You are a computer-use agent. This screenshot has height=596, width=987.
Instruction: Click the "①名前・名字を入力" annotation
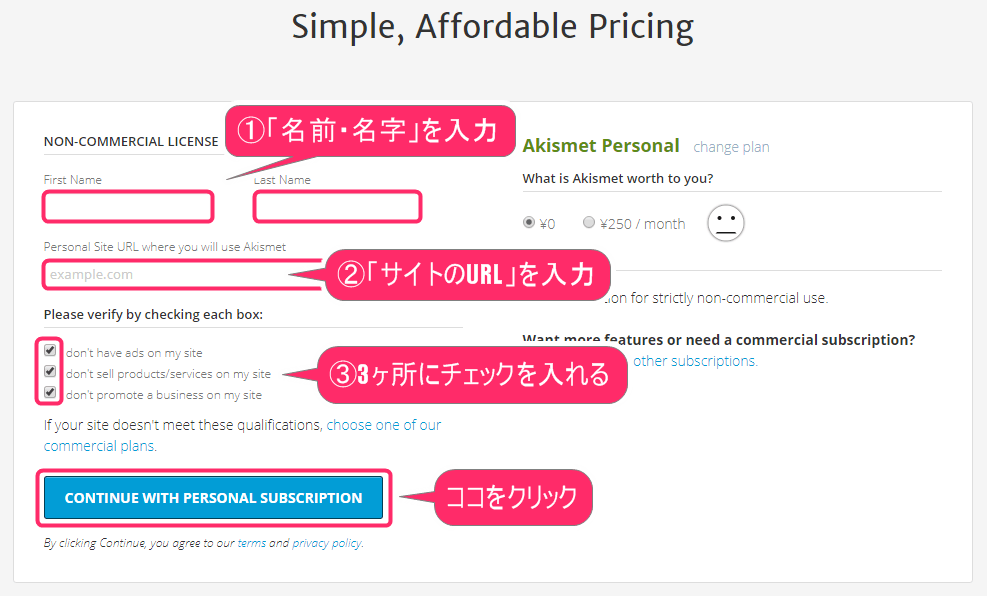[370, 130]
